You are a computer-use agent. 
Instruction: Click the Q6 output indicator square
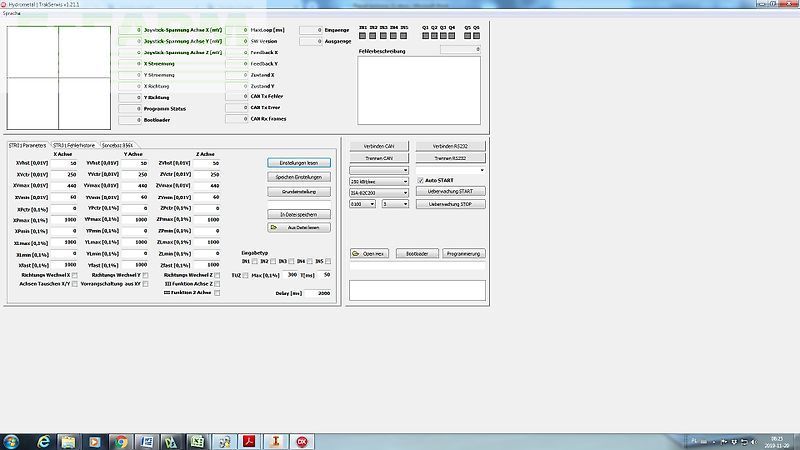tap(477, 36)
